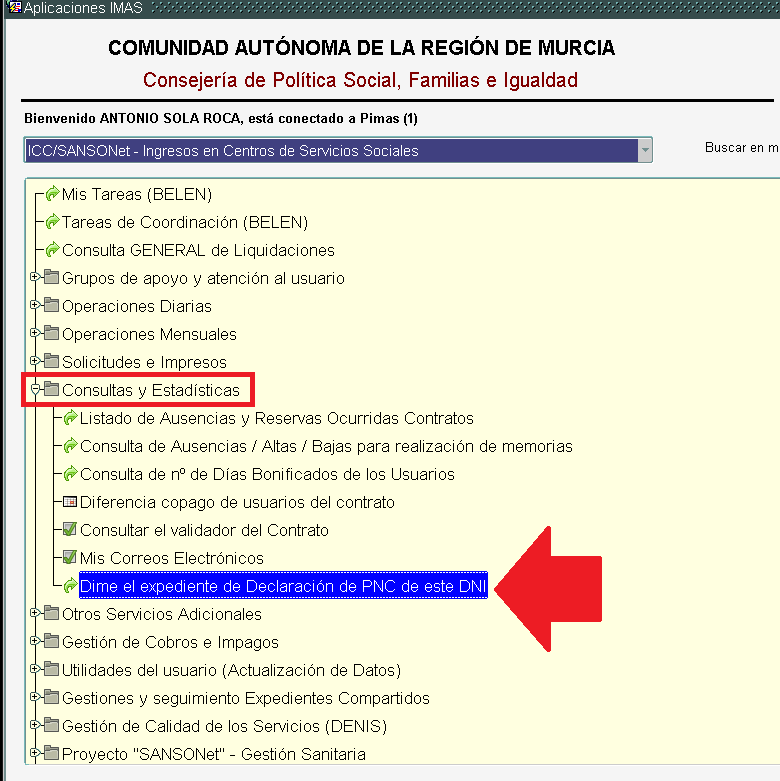The width and height of the screenshot is (780, 781).
Task: Click folder icon of Operaciones Diarias
Action: click(x=52, y=306)
